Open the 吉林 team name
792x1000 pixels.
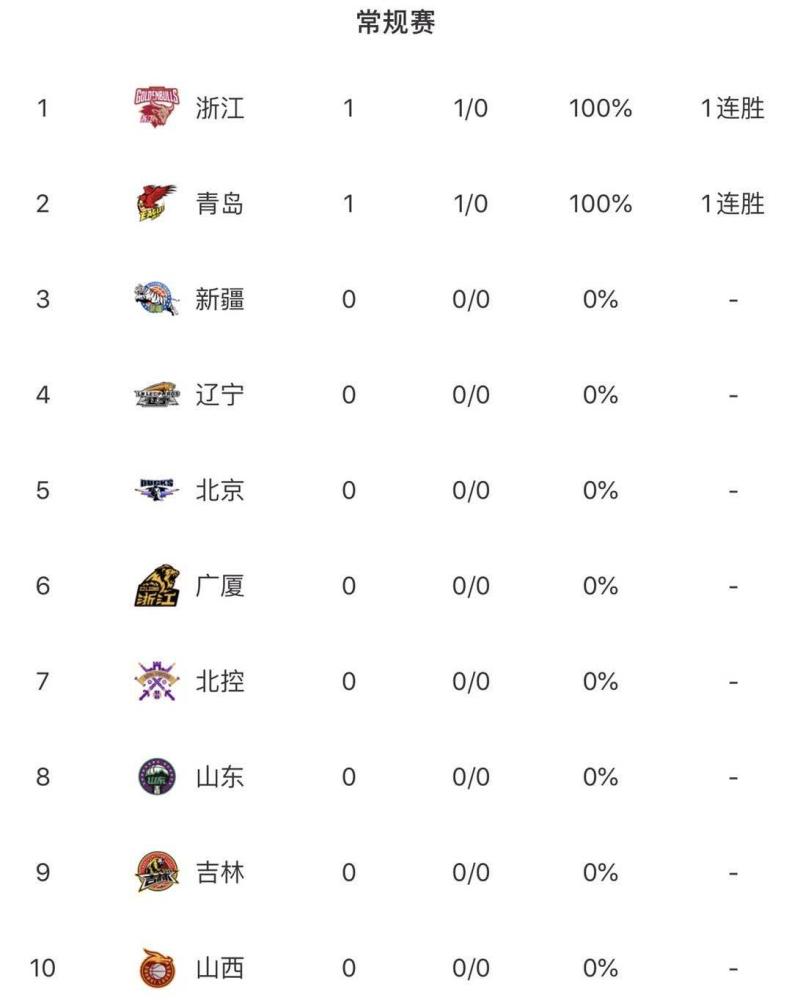click(219, 872)
